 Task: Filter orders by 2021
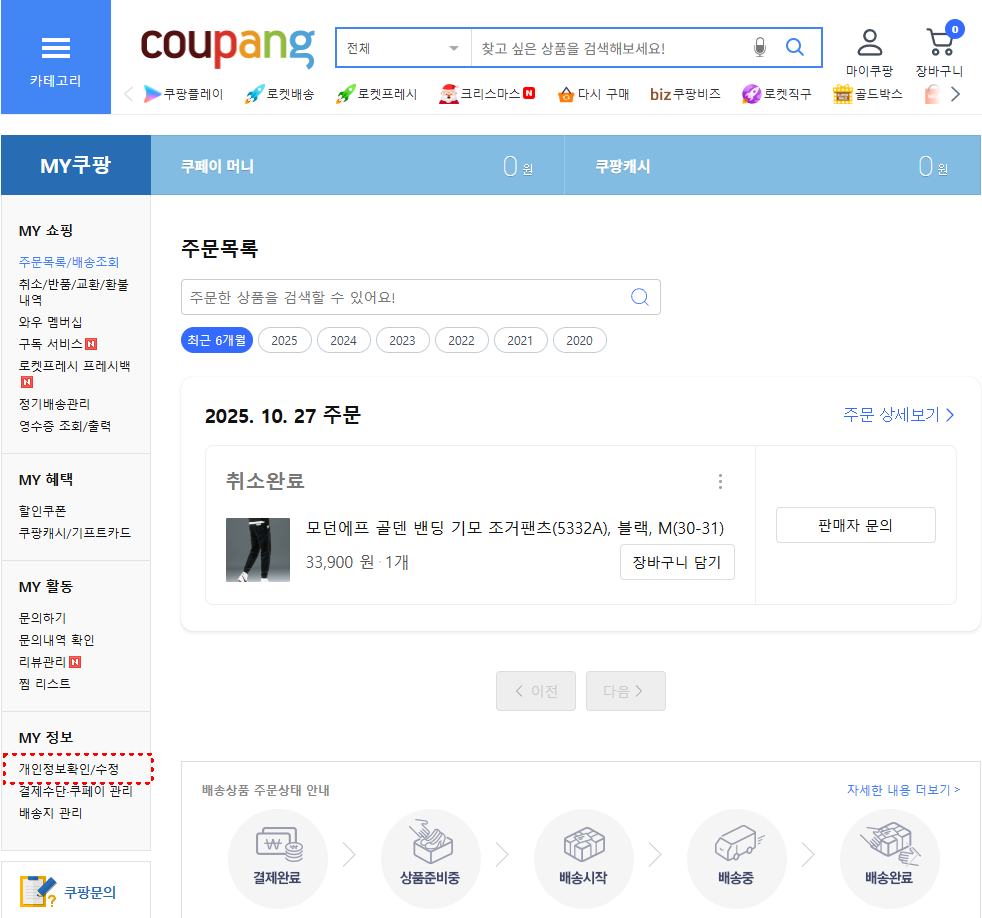tap(520, 340)
